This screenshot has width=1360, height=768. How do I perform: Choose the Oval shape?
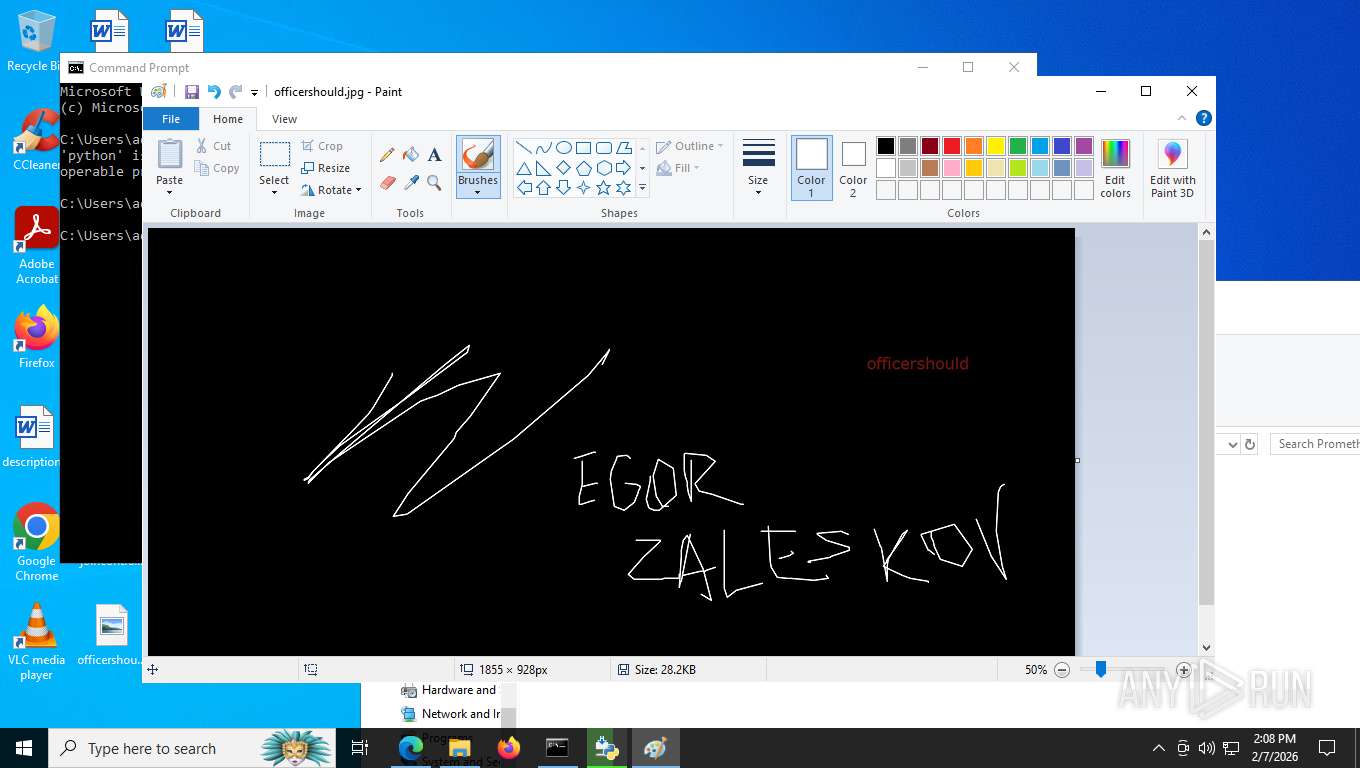point(563,147)
